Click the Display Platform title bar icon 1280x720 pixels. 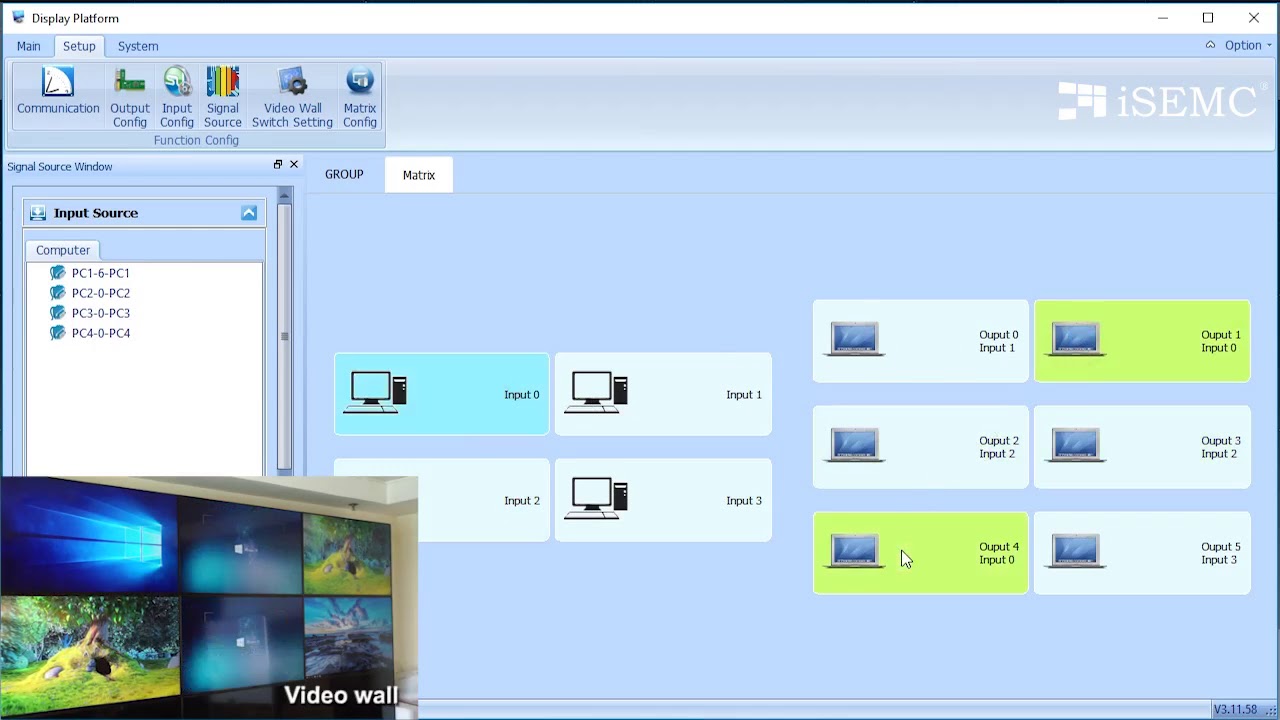[x=18, y=17]
